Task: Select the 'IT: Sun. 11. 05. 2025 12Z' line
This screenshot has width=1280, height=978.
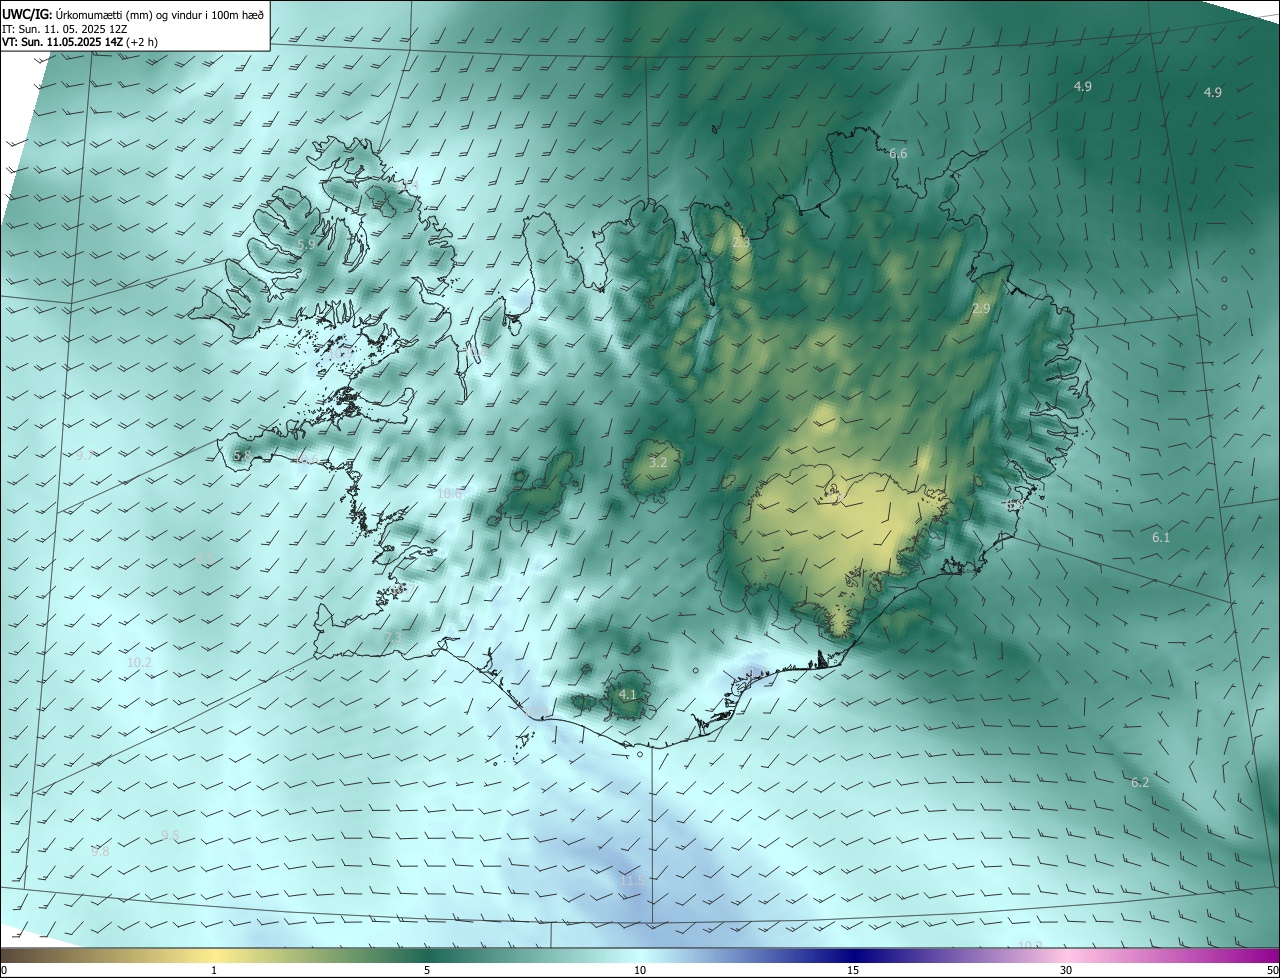Action: (x=64, y=29)
